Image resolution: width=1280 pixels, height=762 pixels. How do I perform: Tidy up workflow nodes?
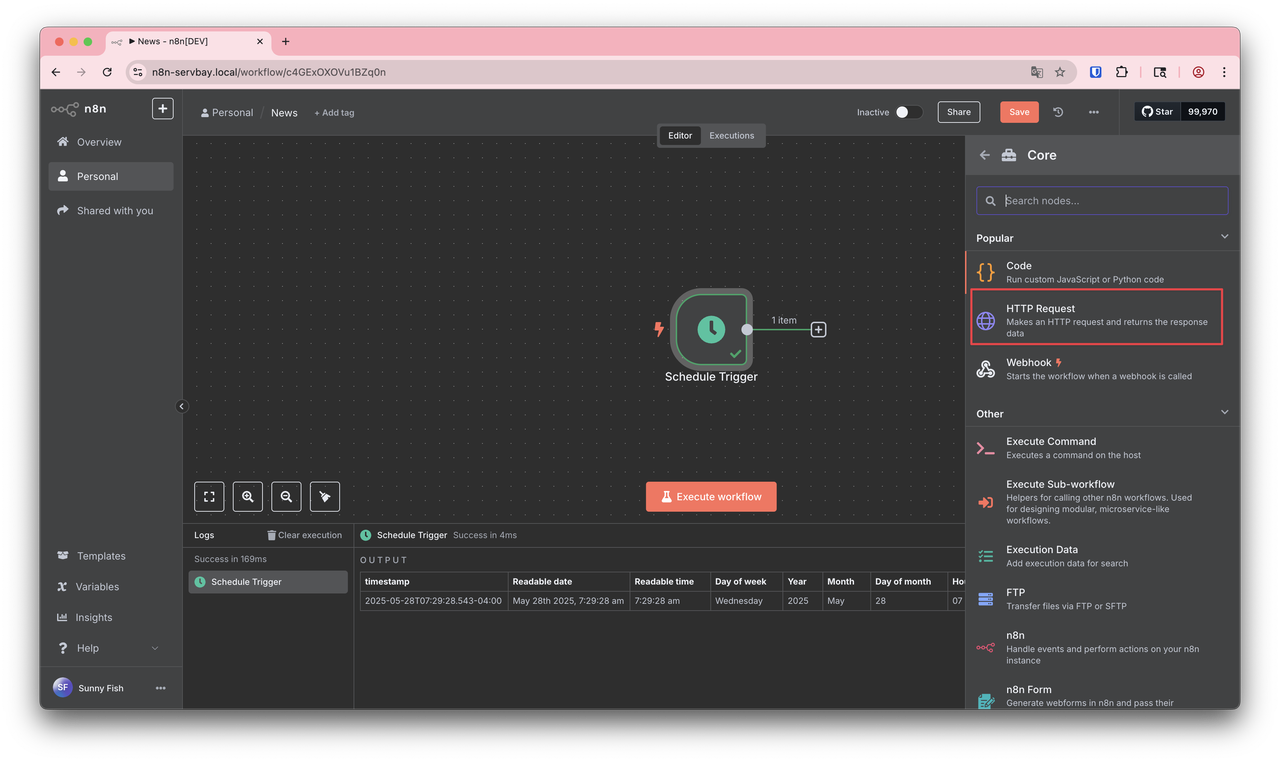(x=325, y=496)
